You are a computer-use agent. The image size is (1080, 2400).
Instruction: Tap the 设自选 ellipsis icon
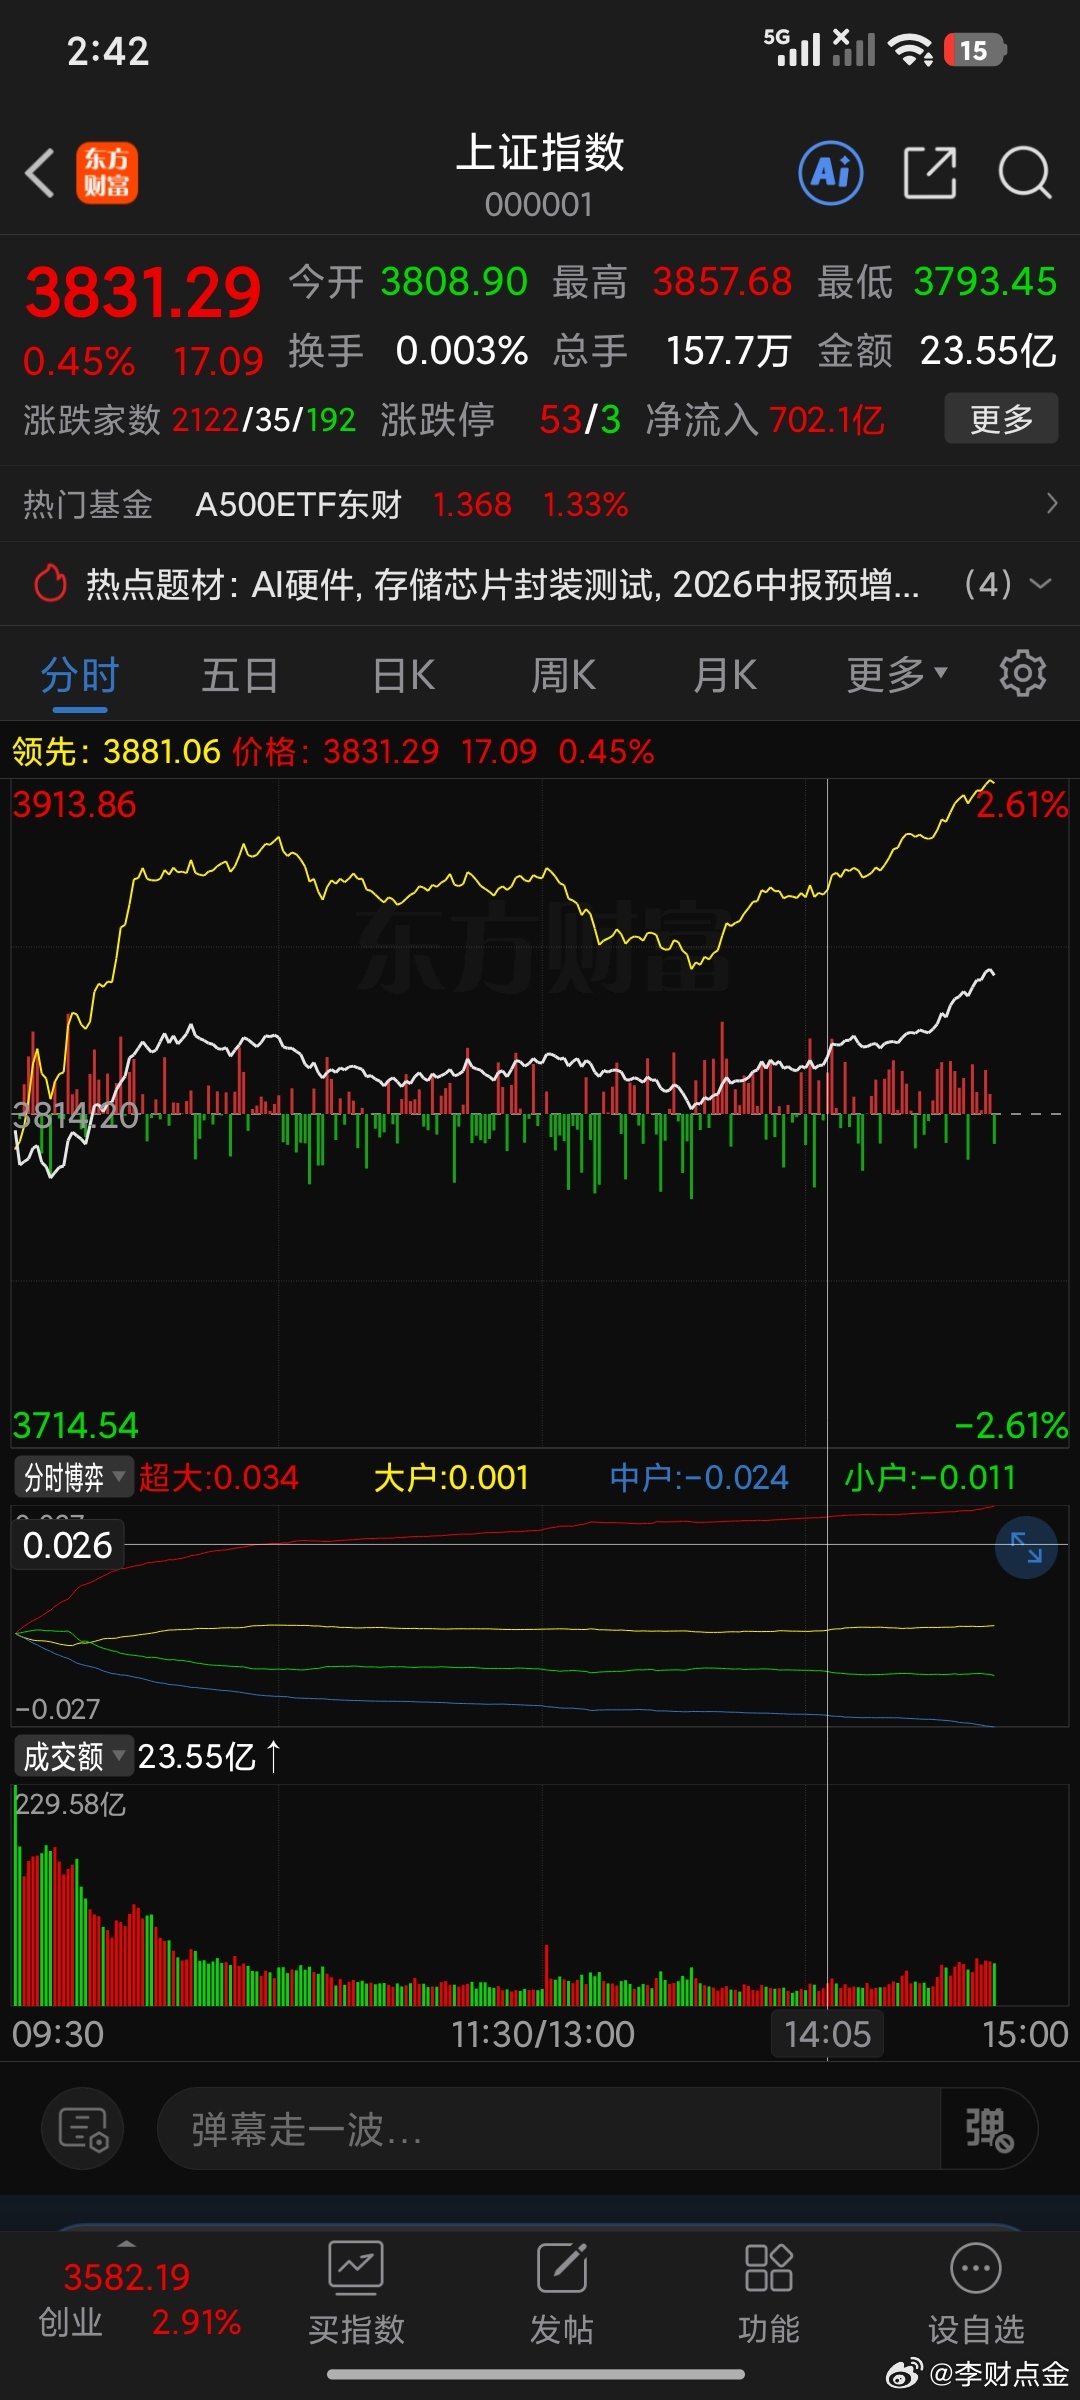click(x=976, y=2268)
